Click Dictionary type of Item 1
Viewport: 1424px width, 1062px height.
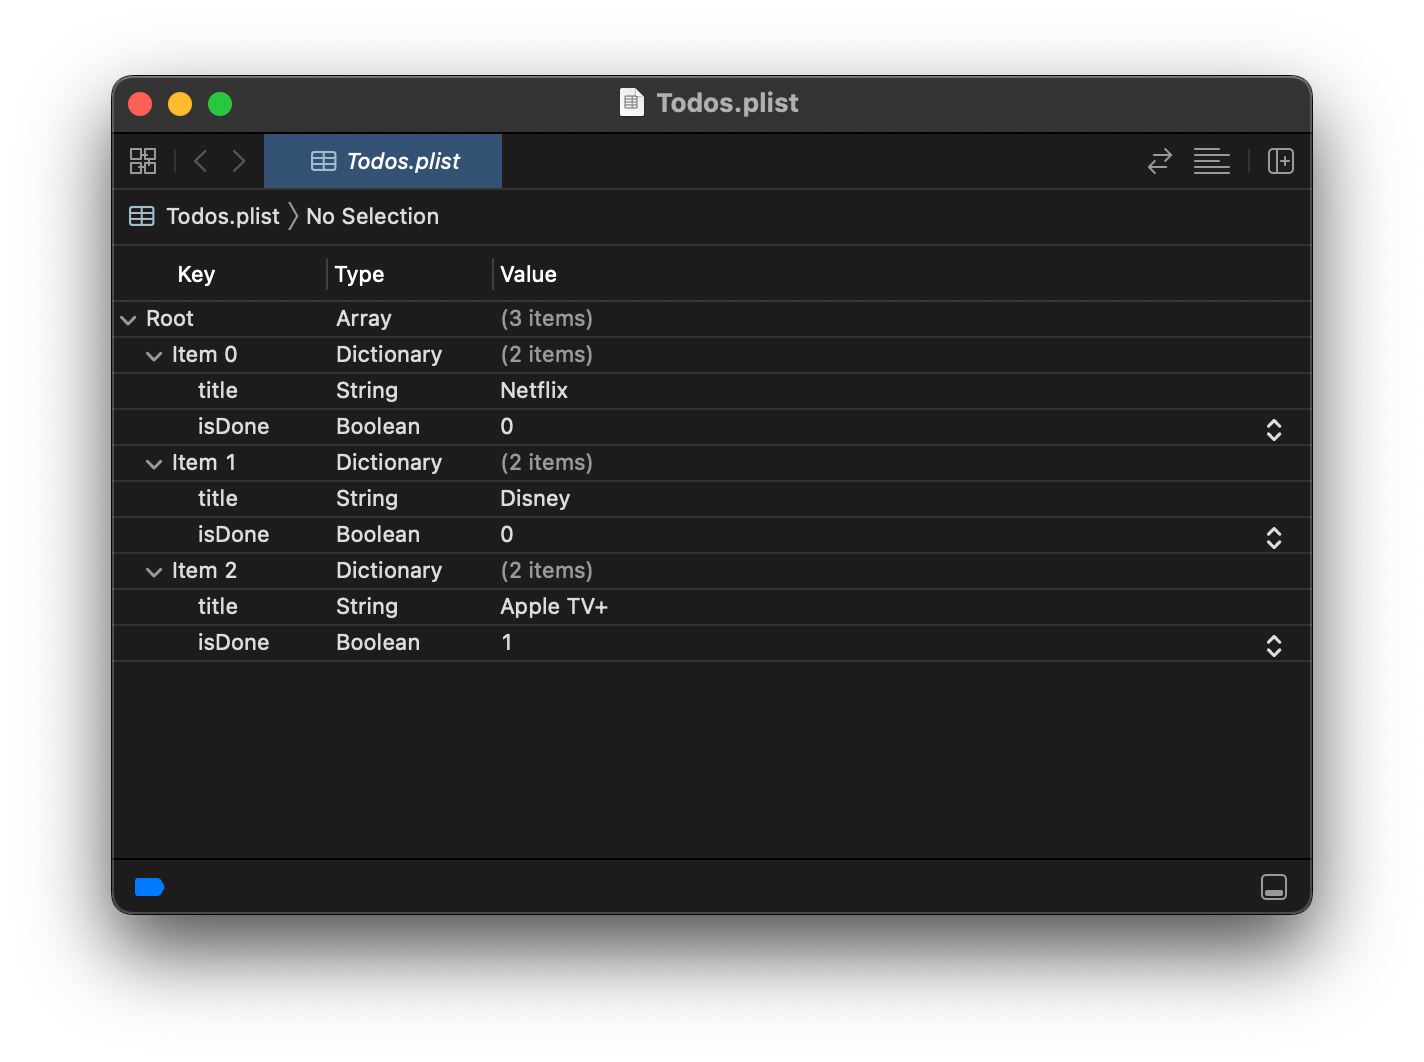389,462
